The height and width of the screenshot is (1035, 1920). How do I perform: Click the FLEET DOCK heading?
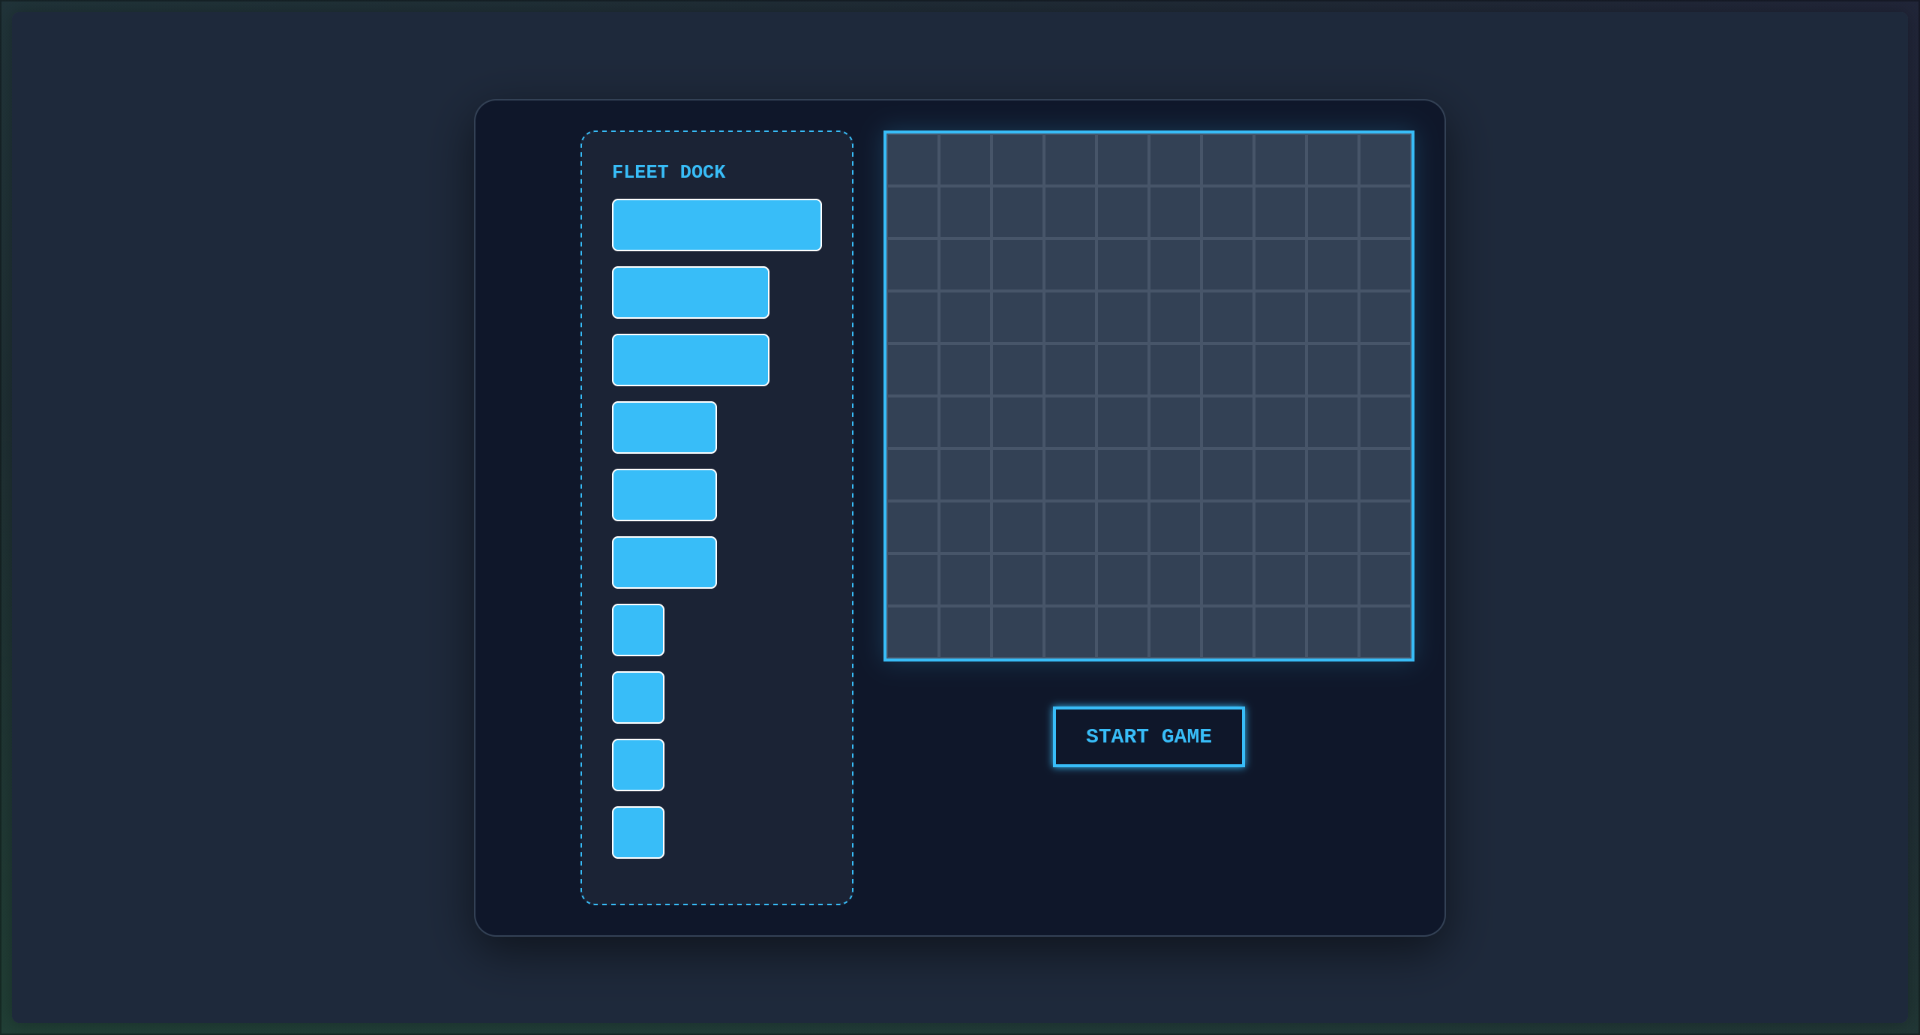pyautogui.click(x=668, y=172)
